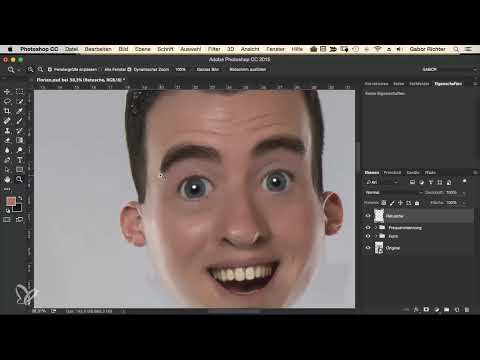Screen dimensions: 480x360
Task: Open the GABOR workspace dropdown
Action: 448,69
